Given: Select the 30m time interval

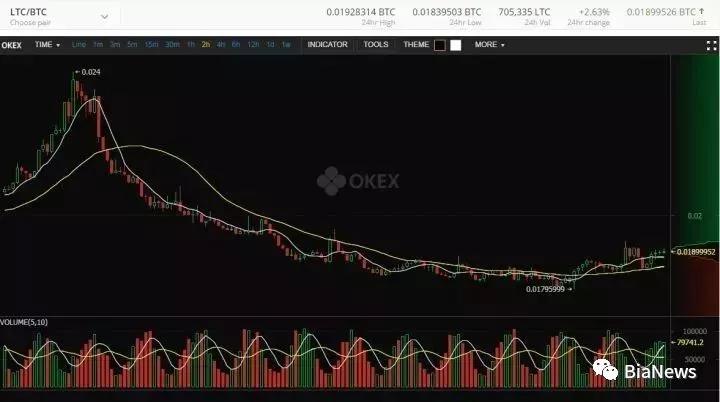Looking at the screenshot, I should (172, 45).
